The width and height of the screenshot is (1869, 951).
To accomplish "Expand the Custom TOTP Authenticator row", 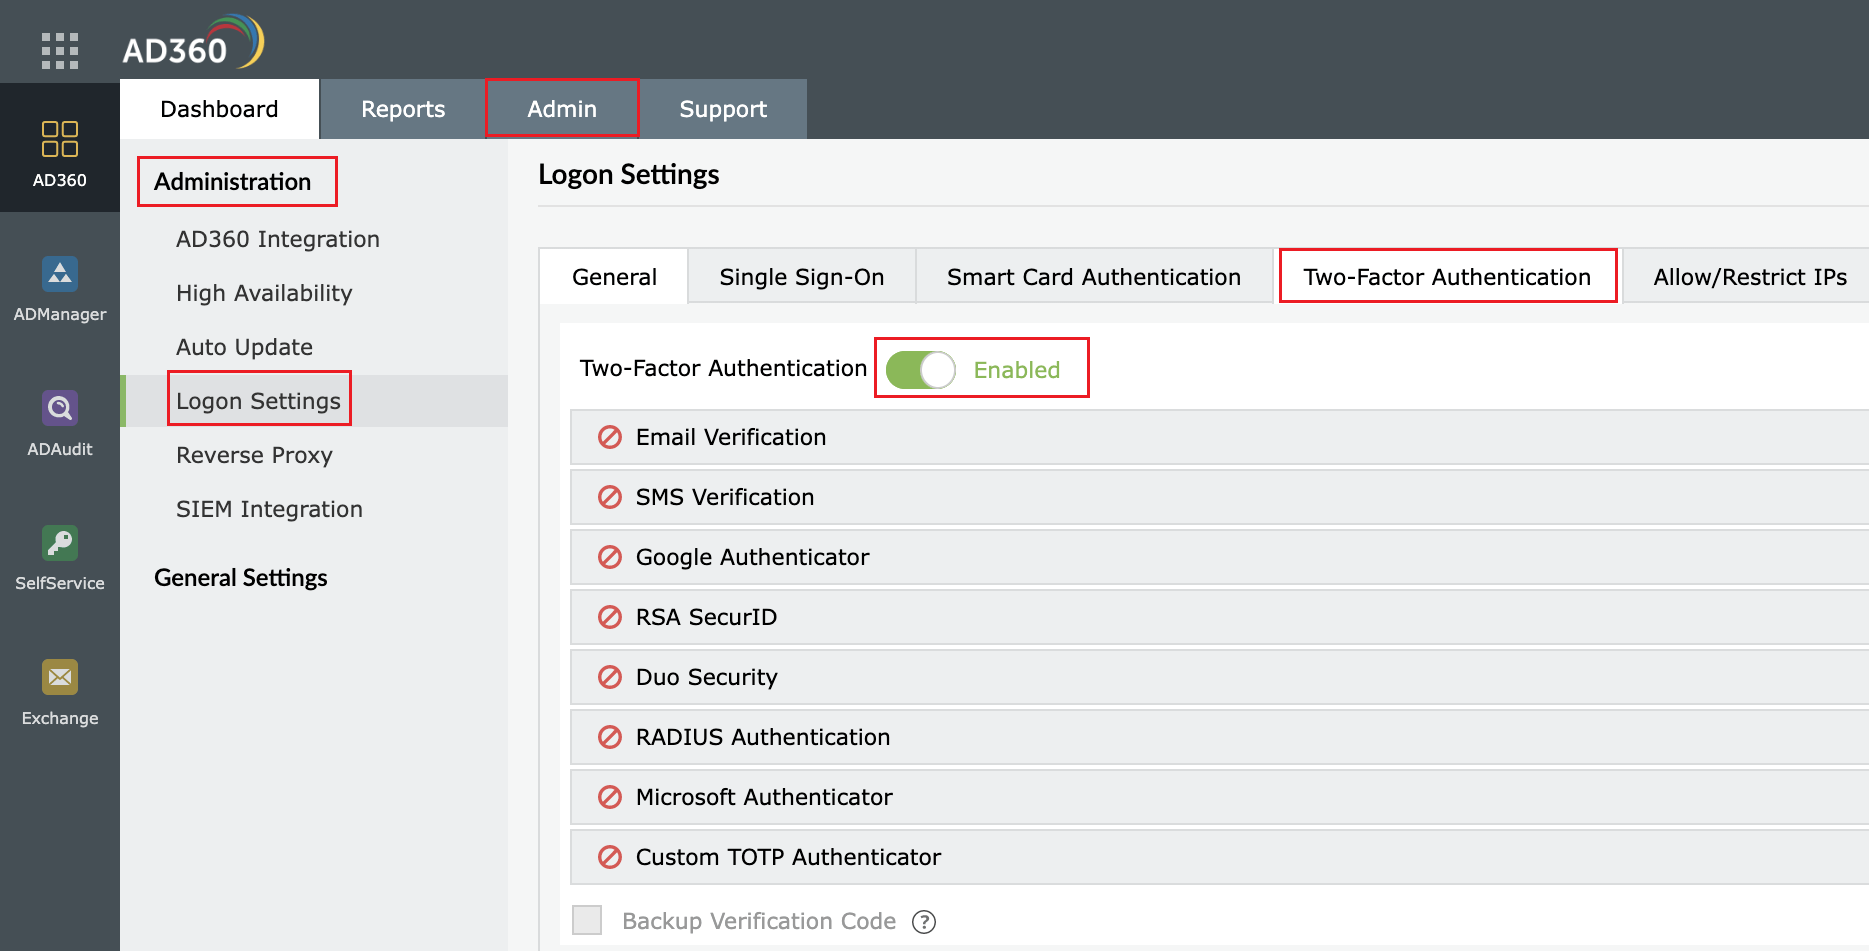I will pyautogui.click(x=787, y=857).
